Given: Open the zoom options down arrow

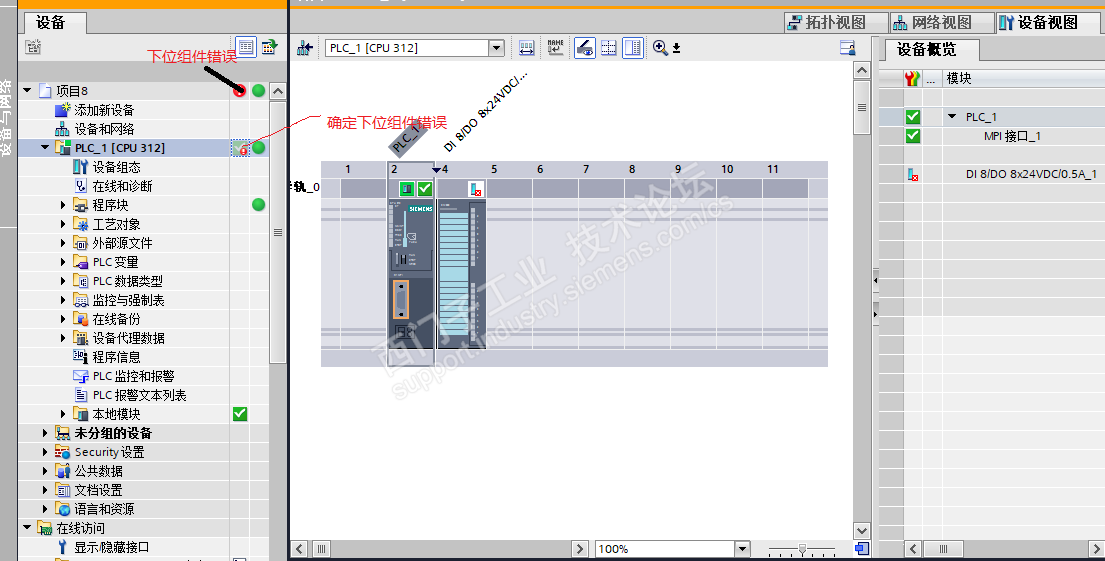Looking at the screenshot, I should 677,49.
